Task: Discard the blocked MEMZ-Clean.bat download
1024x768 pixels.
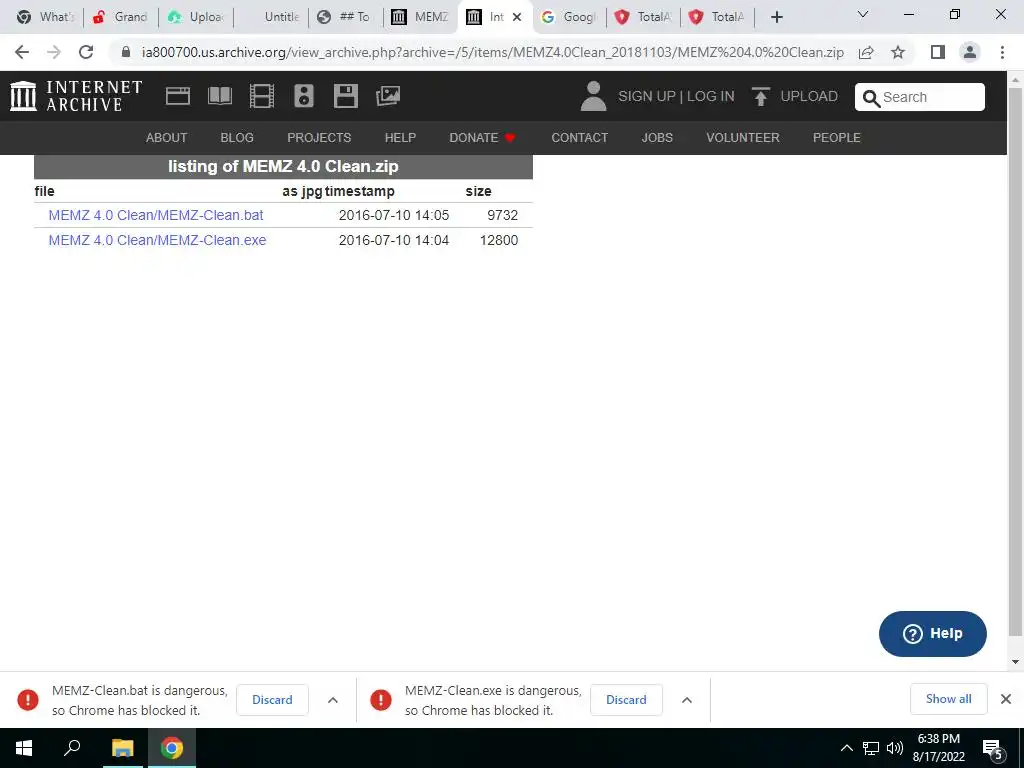Action: point(272,699)
